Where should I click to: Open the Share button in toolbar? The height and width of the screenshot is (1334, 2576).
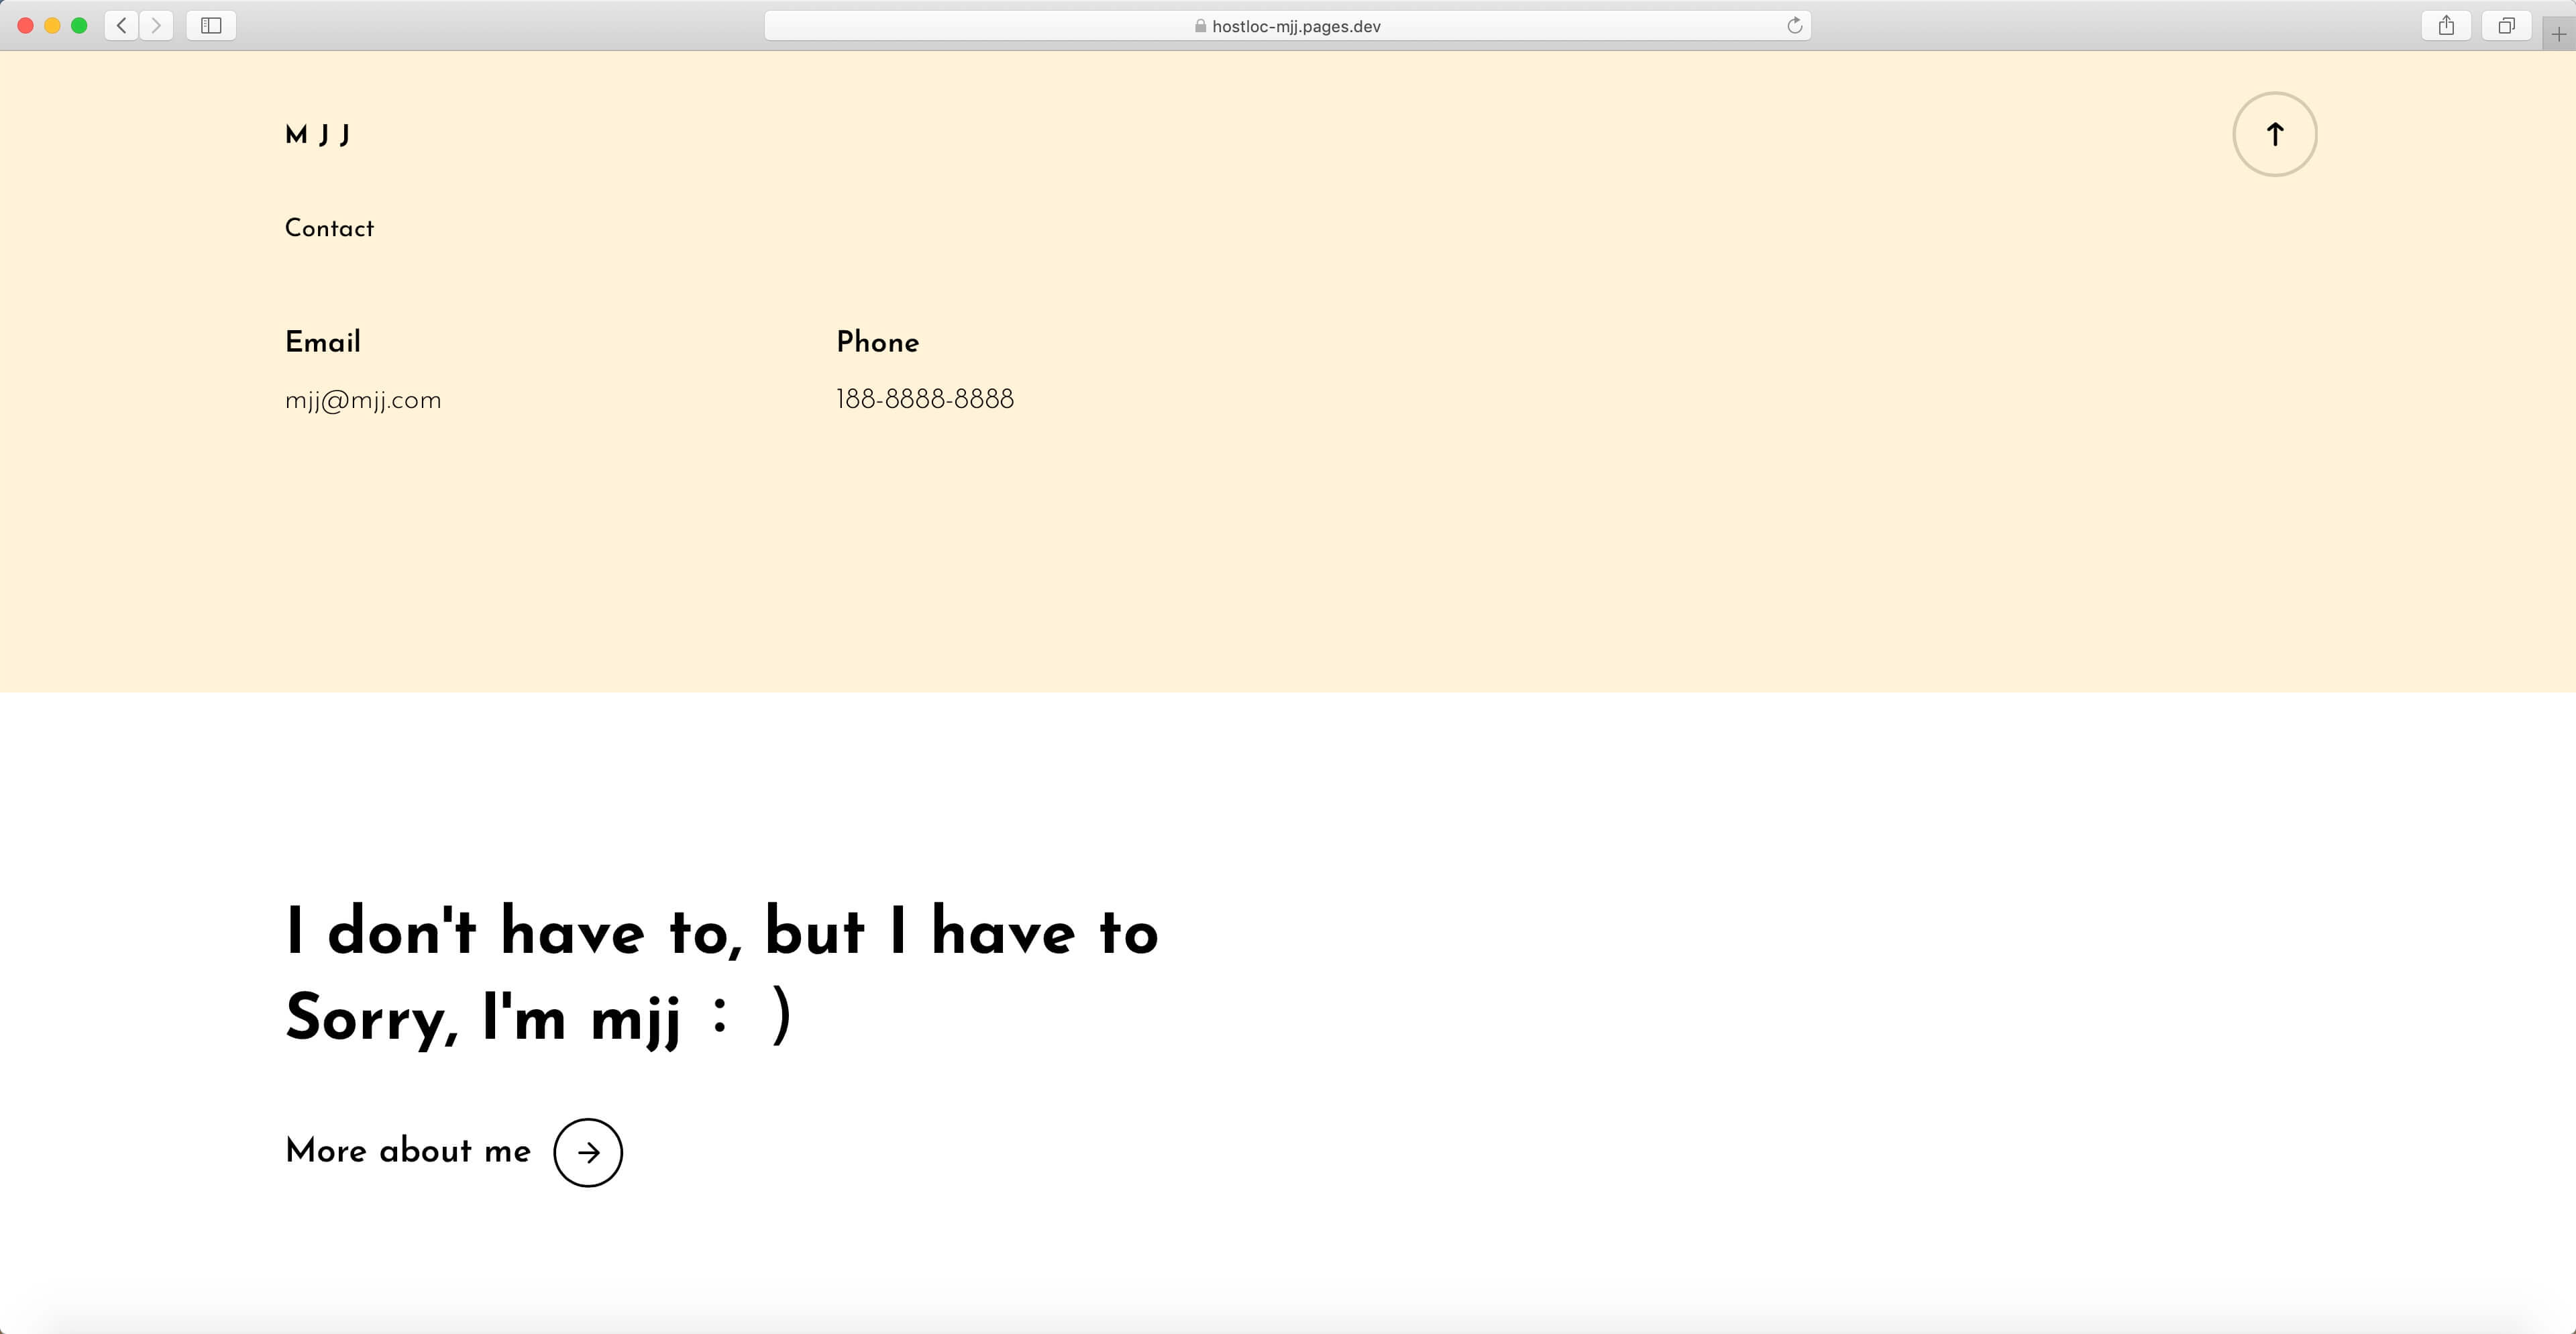pos(2446,26)
